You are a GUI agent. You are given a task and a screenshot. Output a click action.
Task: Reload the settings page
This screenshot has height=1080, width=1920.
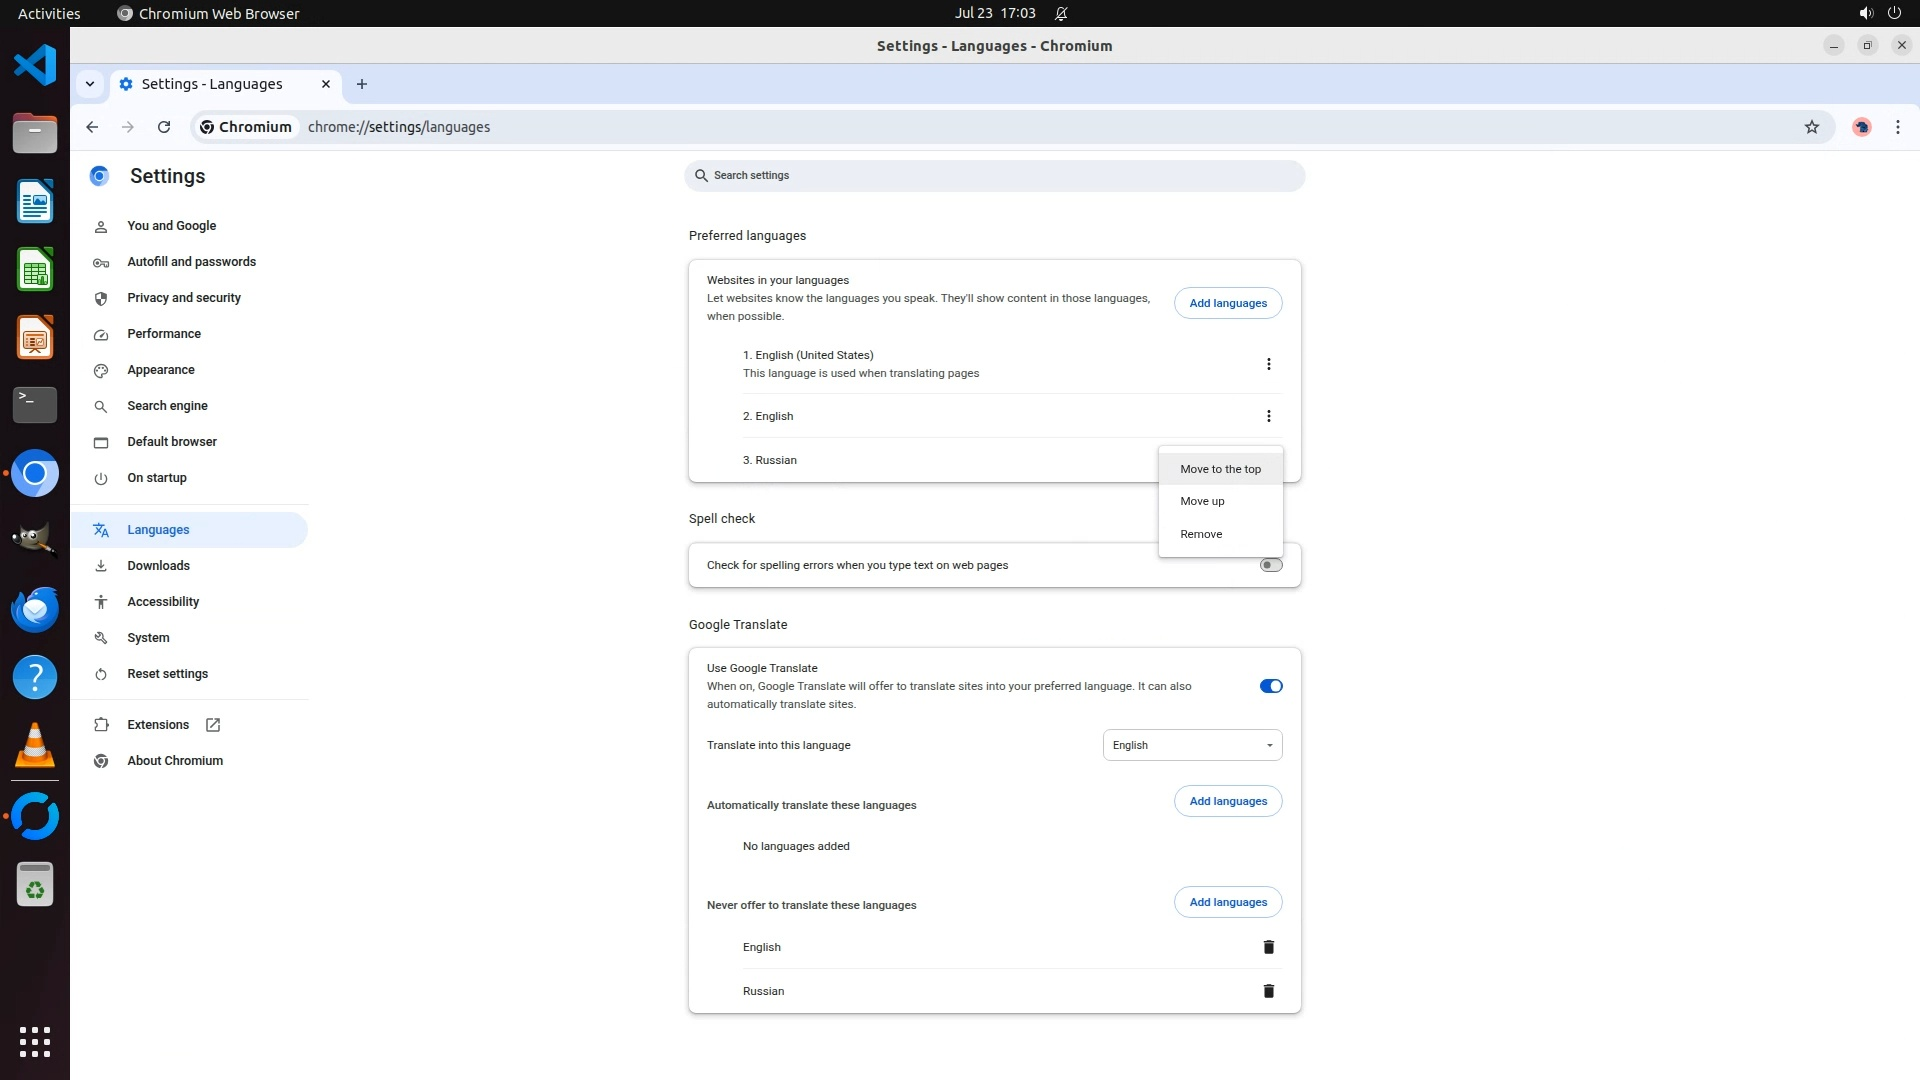click(x=164, y=127)
